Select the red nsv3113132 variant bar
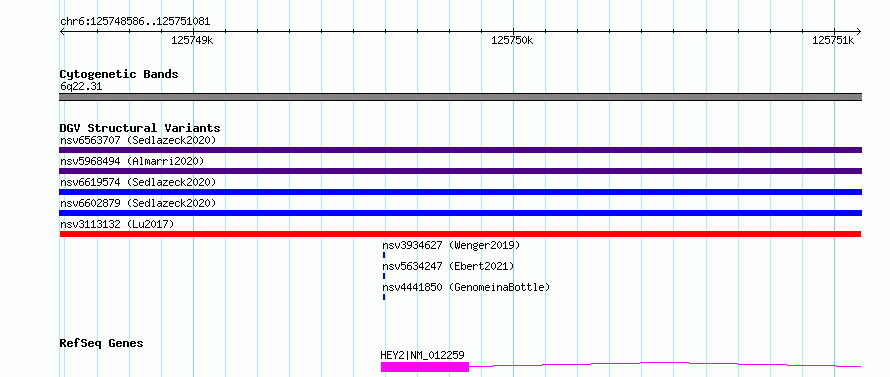This screenshot has height=377, width=890. click(460, 234)
